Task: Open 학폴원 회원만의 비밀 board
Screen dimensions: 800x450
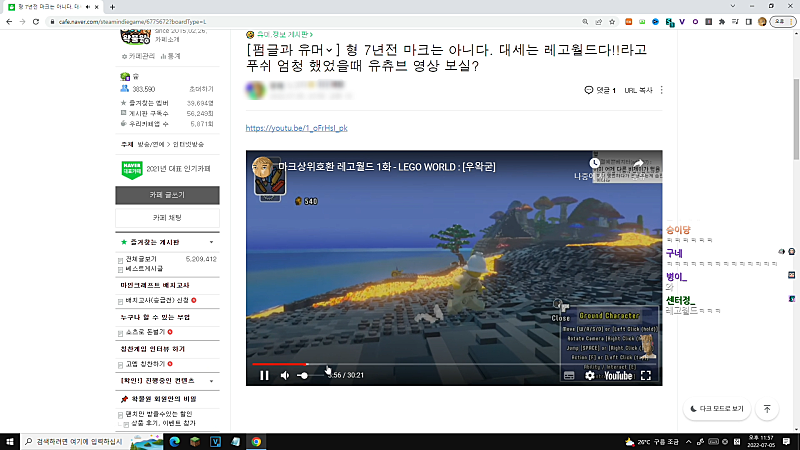Action: coord(163,399)
